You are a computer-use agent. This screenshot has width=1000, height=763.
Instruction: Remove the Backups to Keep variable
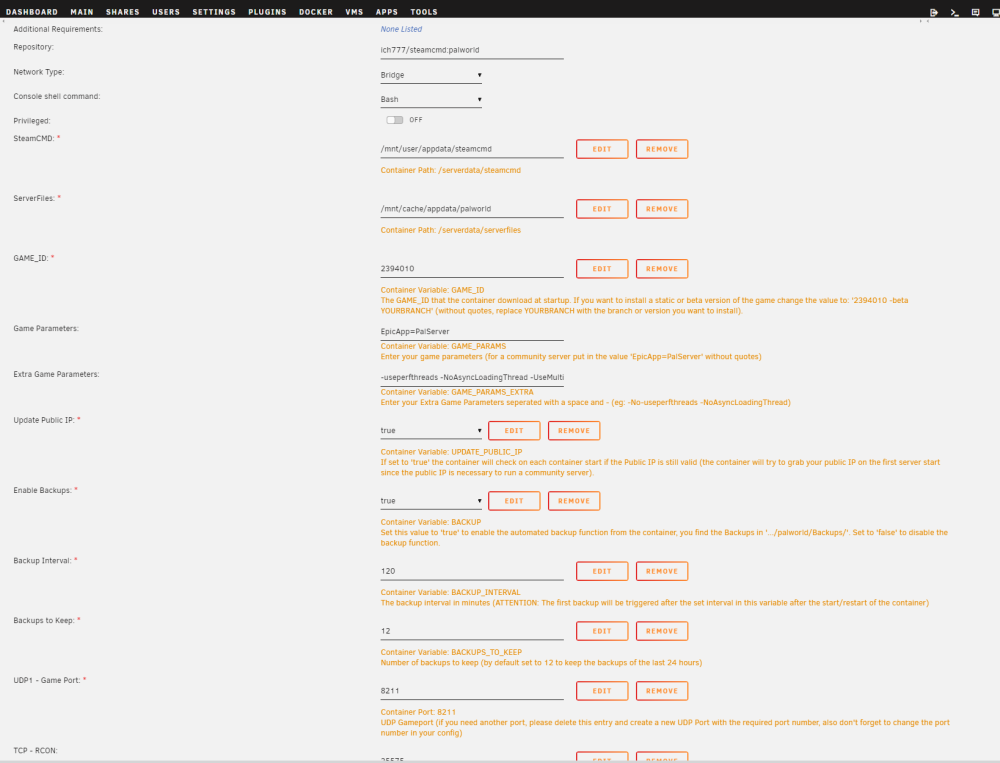click(x=662, y=632)
